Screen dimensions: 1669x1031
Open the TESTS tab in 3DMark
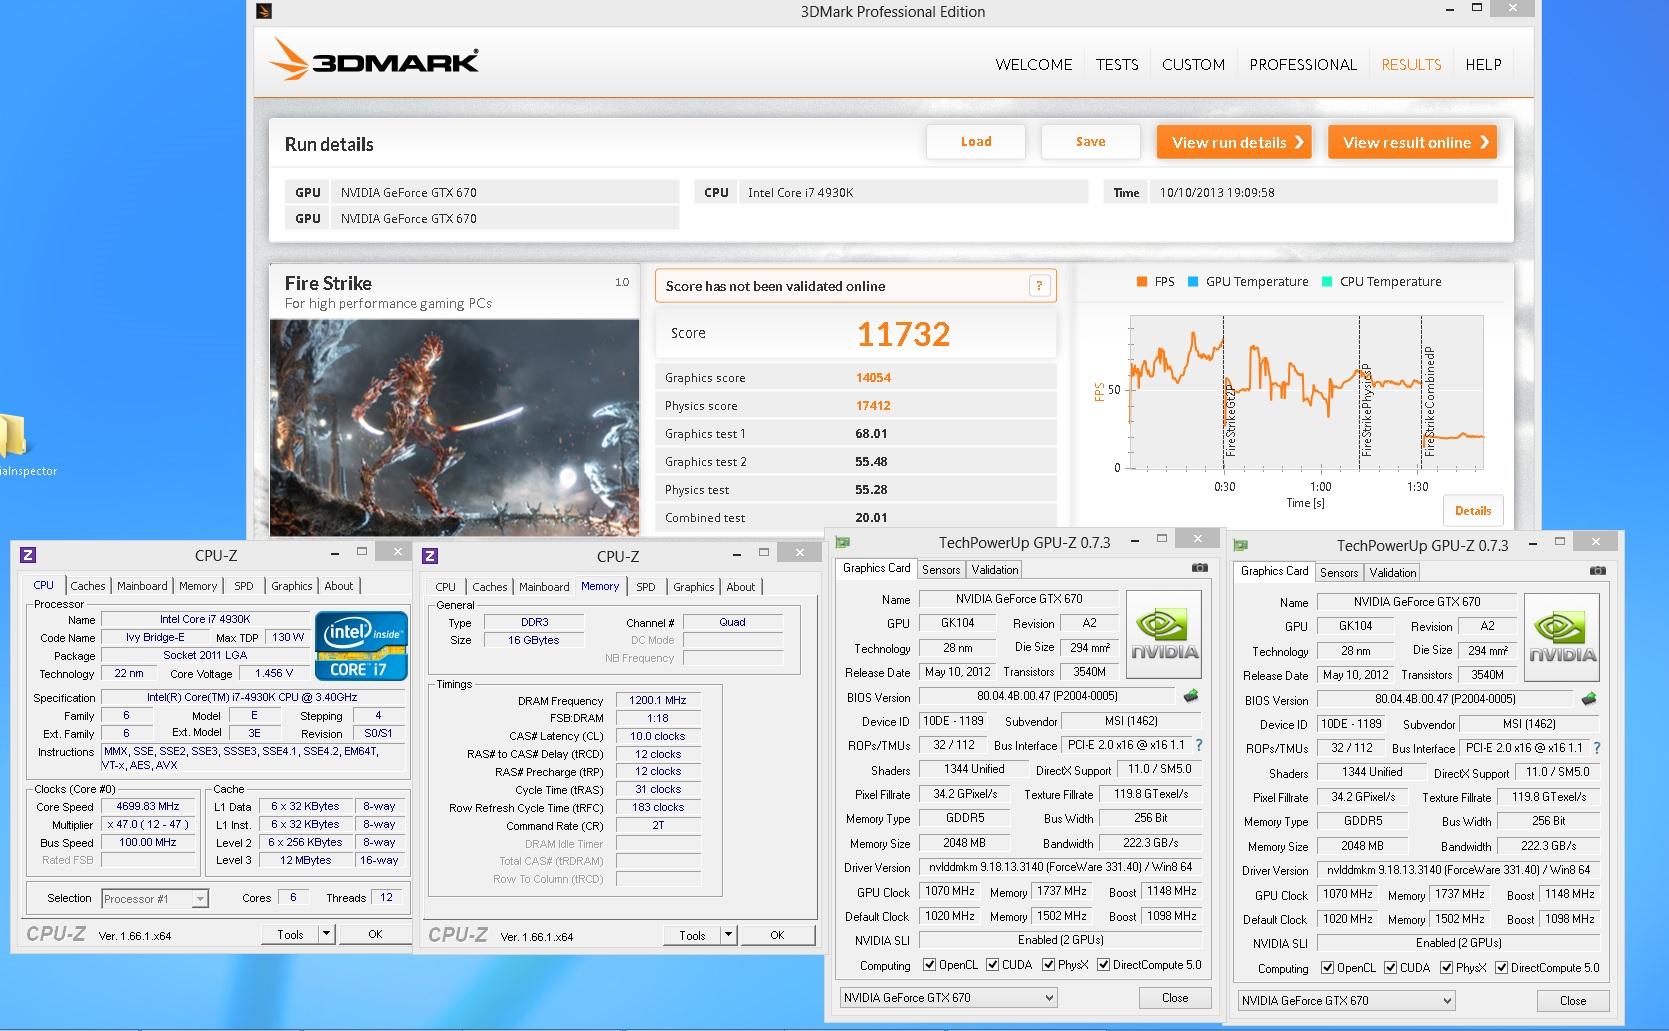click(1116, 64)
